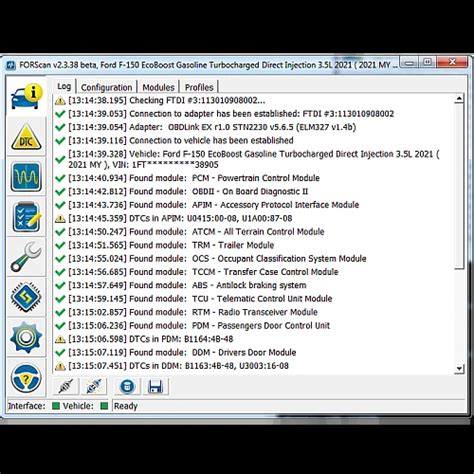The height and width of the screenshot is (474, 474).
Task: Click the 'Vehicle:' status bar label
Action: [x=78, y=406]
